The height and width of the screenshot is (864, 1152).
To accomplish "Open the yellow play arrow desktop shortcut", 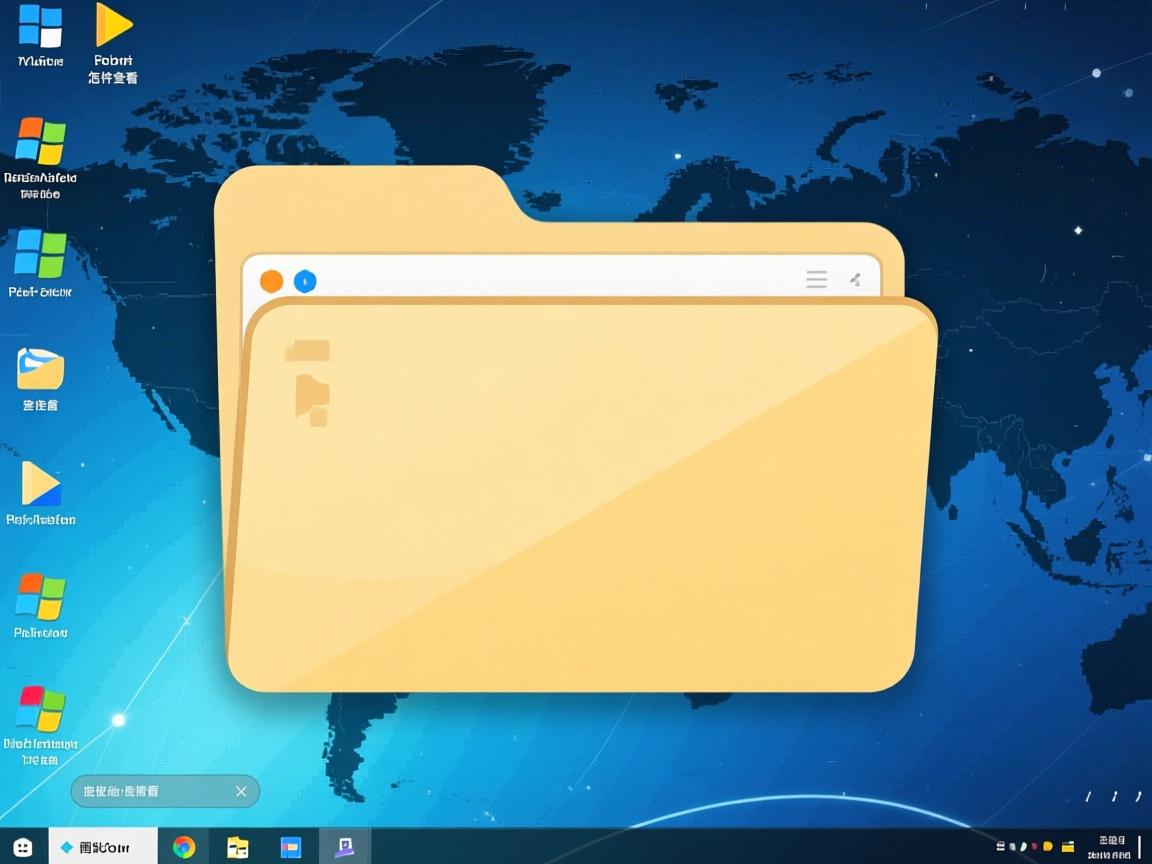I will tap(113, 26).
